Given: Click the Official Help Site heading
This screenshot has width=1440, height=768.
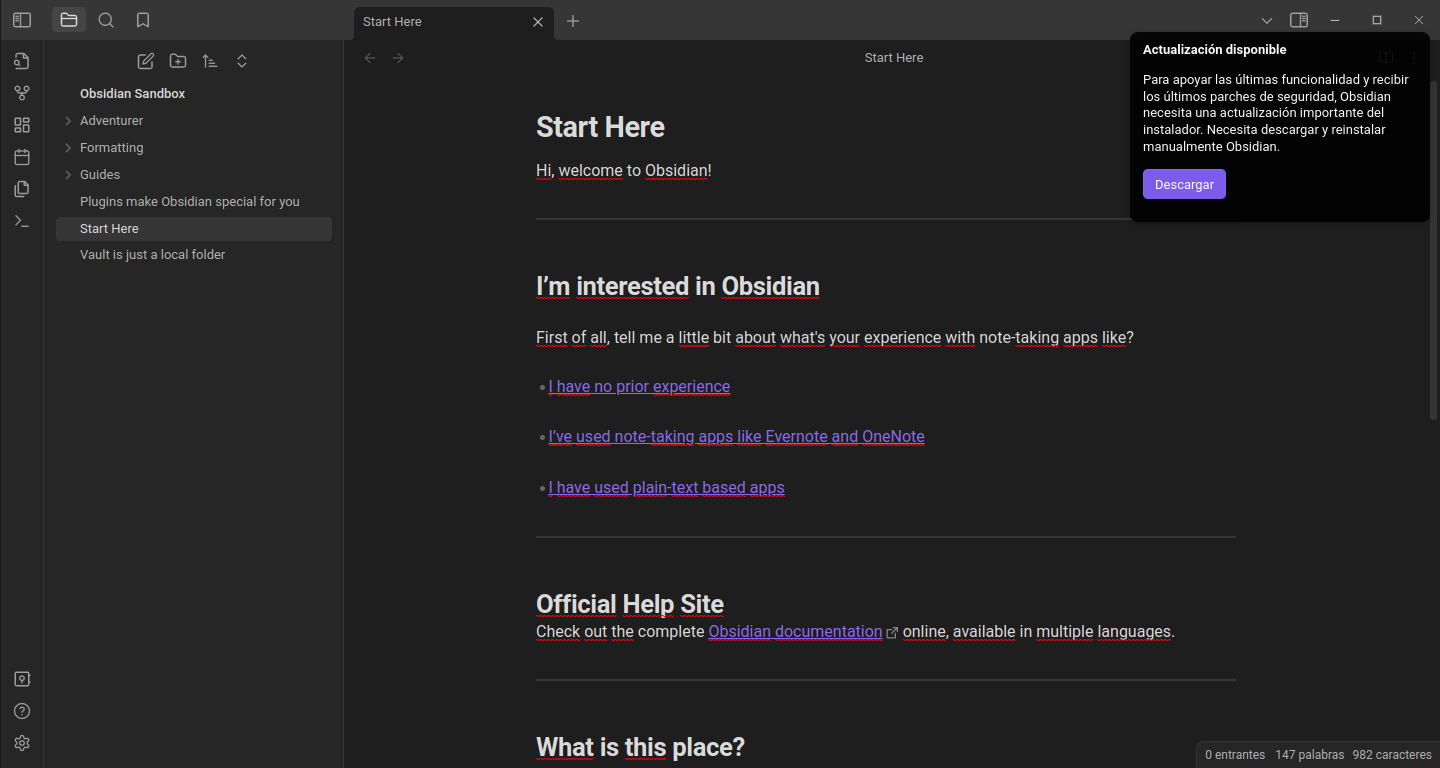Looking at the screenshot, I should 630,604.
